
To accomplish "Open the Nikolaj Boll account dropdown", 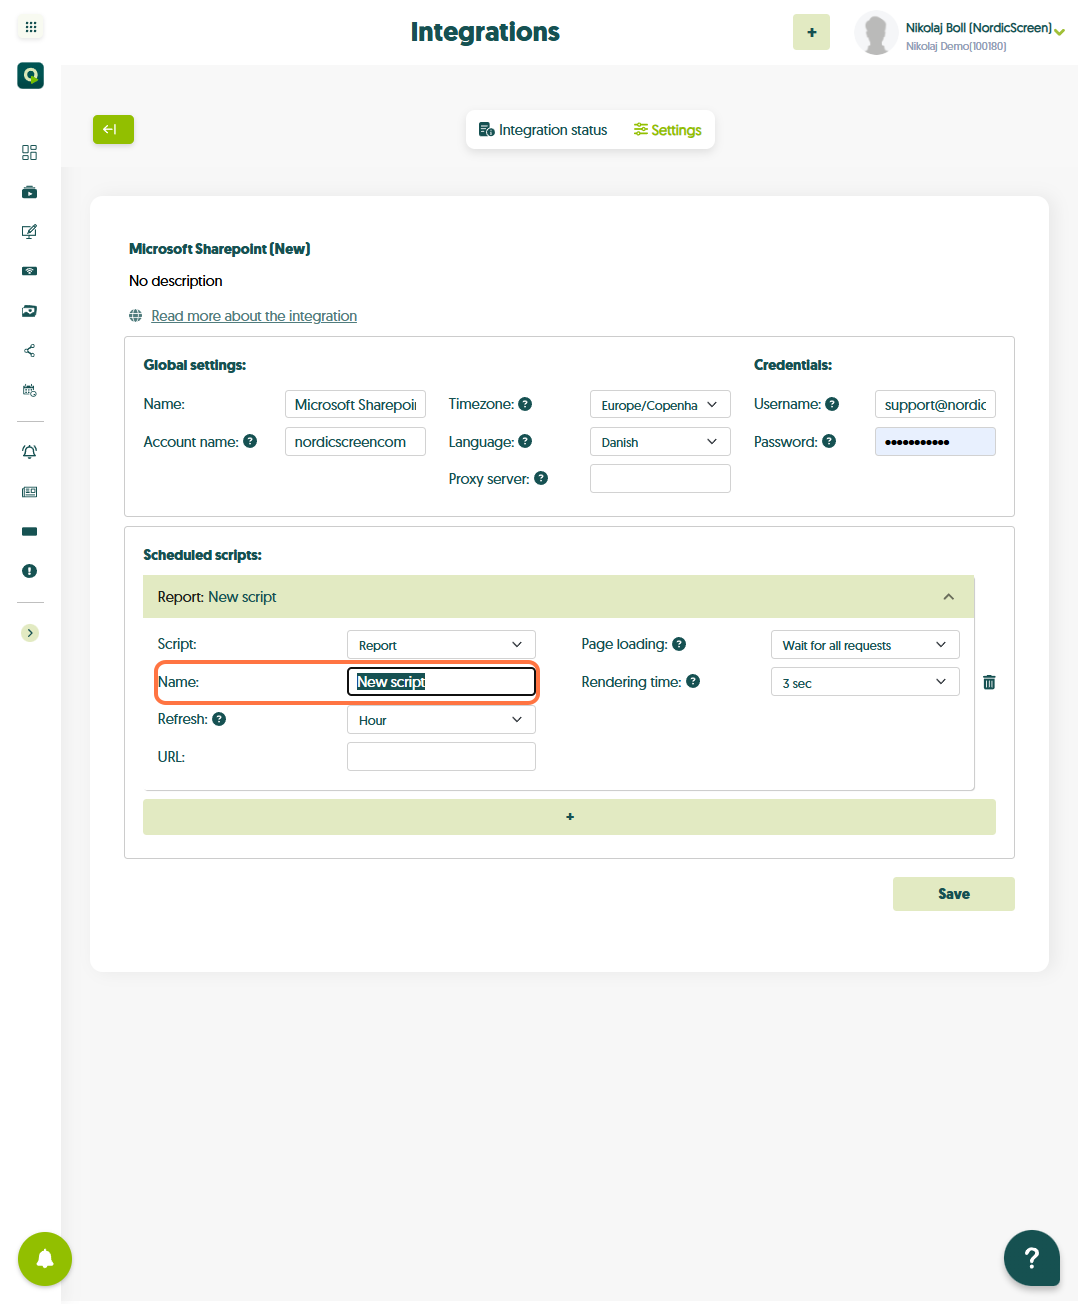I will pyautogui.click(x=985, y=35).
